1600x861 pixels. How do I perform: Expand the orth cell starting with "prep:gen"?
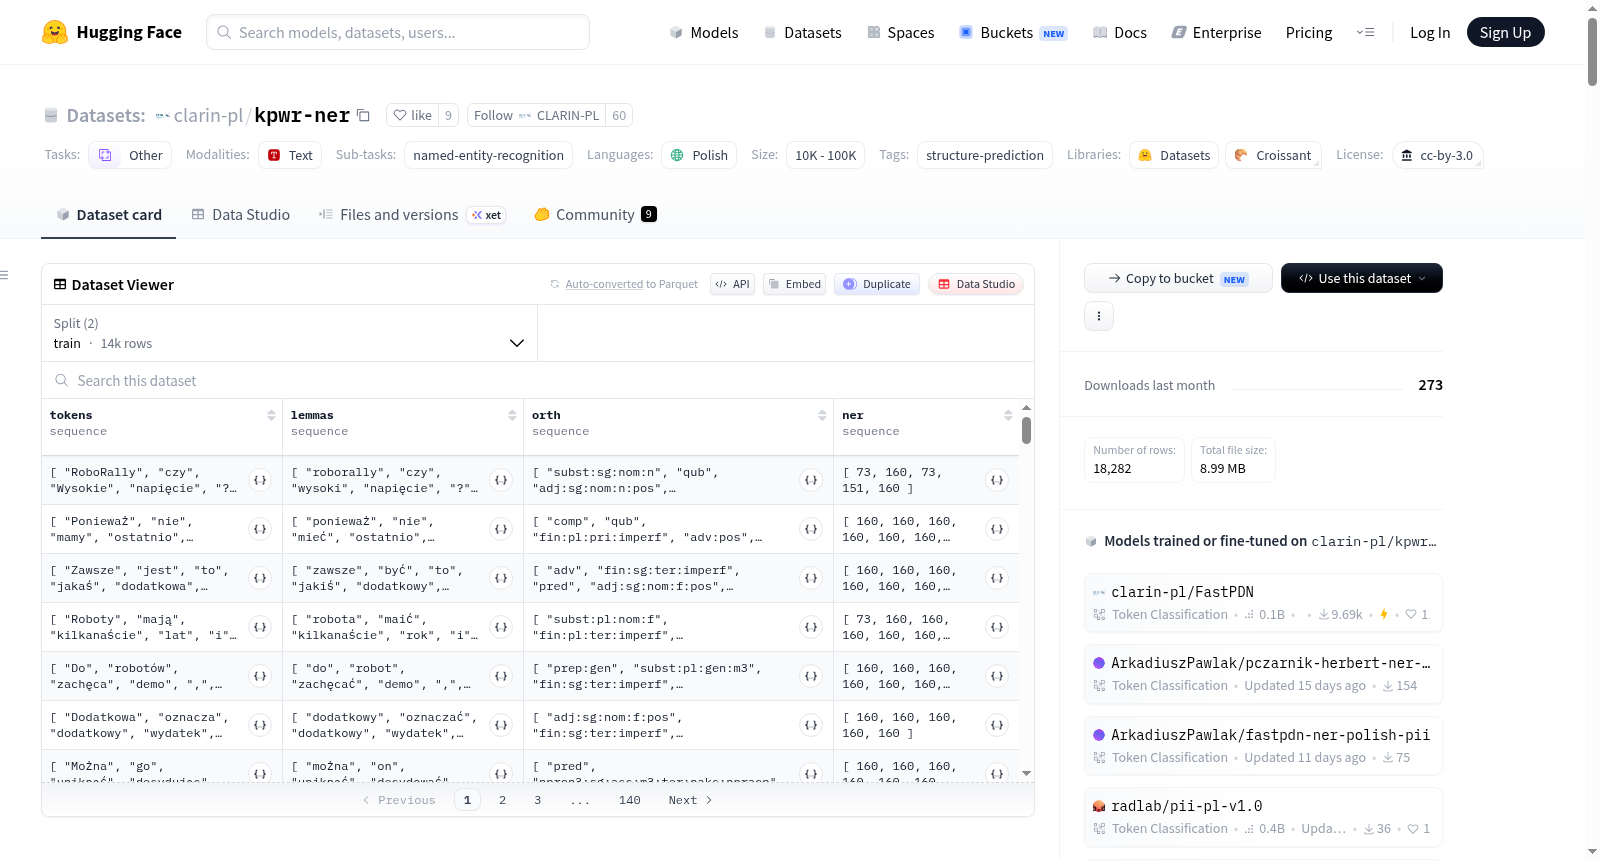[811, 676]
